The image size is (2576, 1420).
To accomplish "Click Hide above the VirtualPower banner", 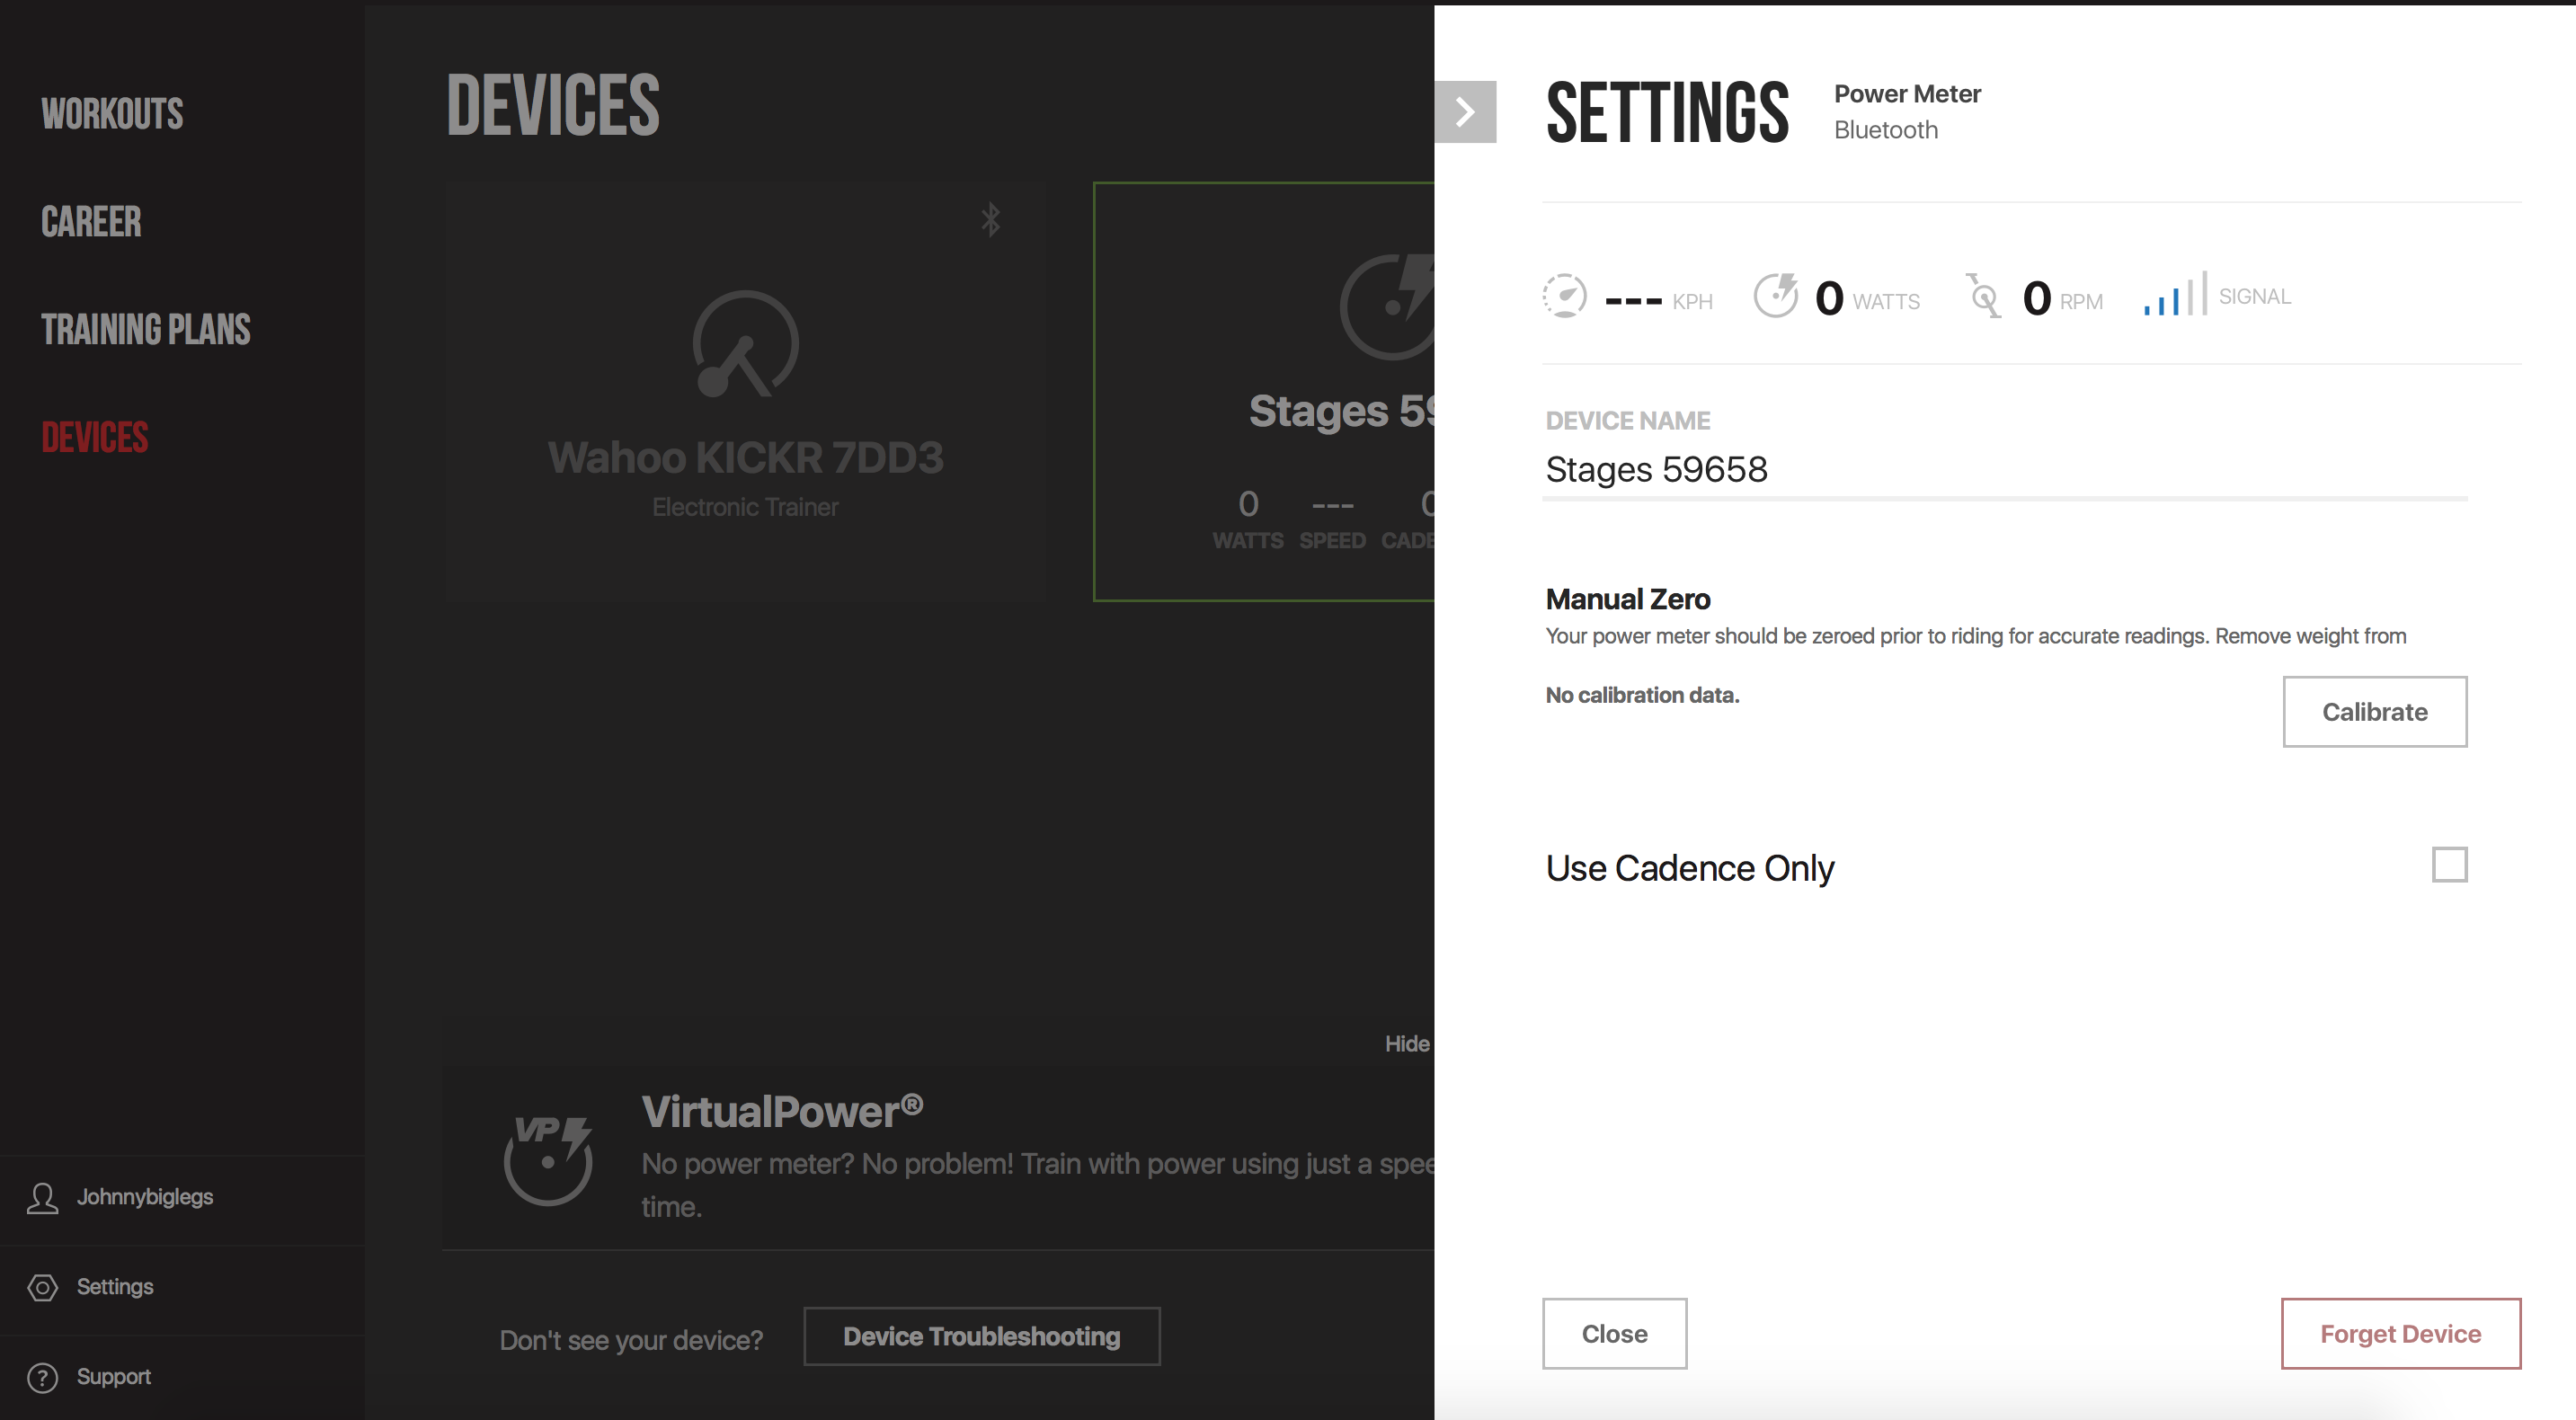I will click(1408, 1044).
